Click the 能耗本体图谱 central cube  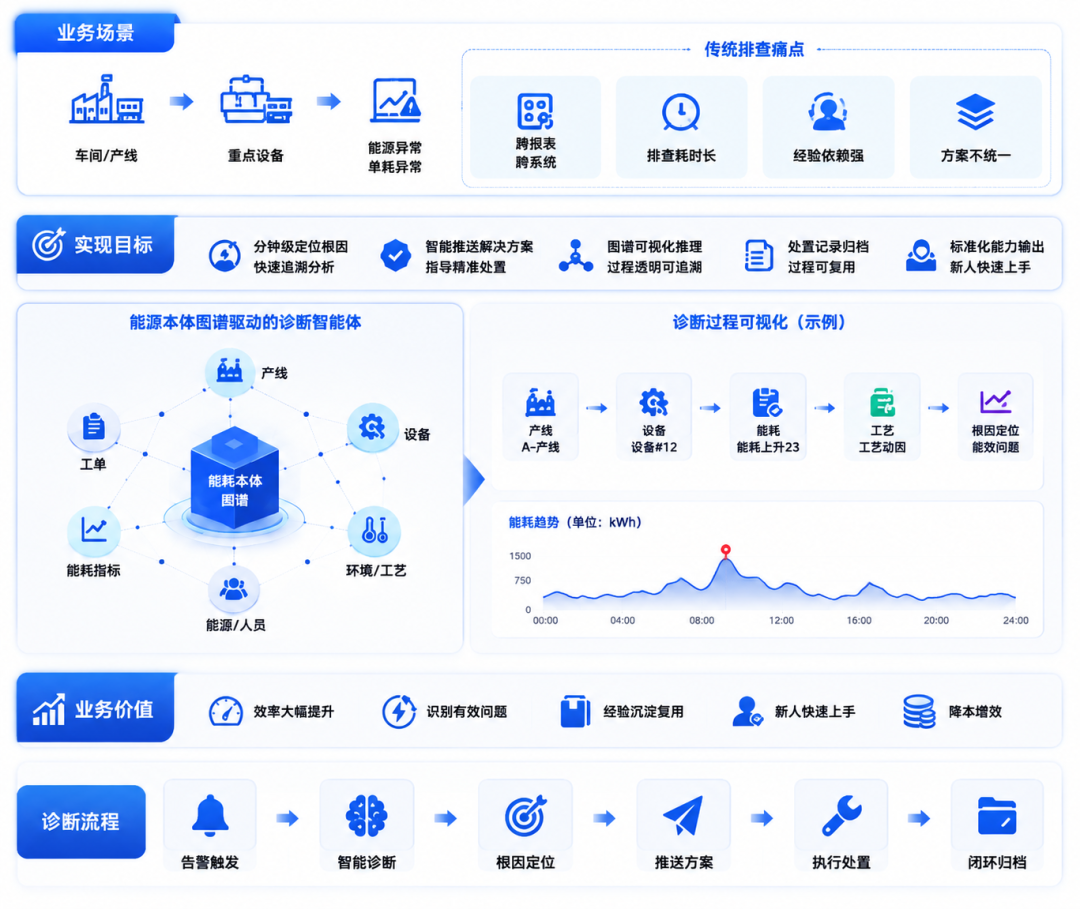point(235,479)
